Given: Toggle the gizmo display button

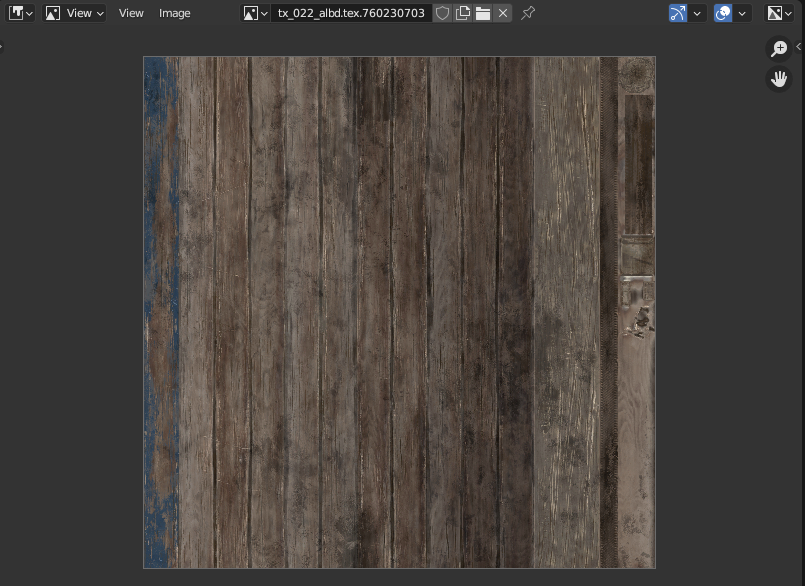Looking at the screenshot, I should (x=678, y=13).
